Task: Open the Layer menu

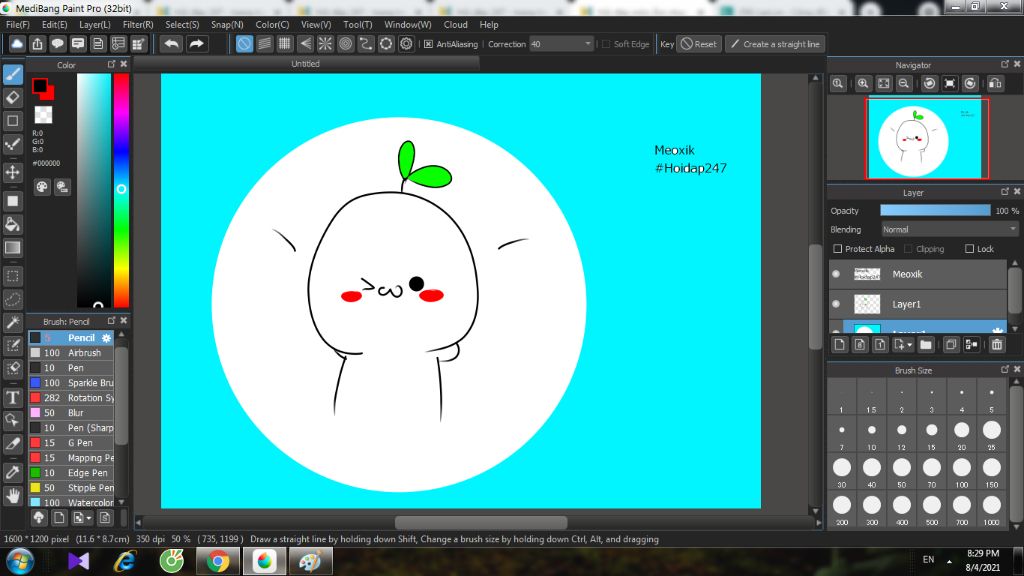Action: point(95,24)
